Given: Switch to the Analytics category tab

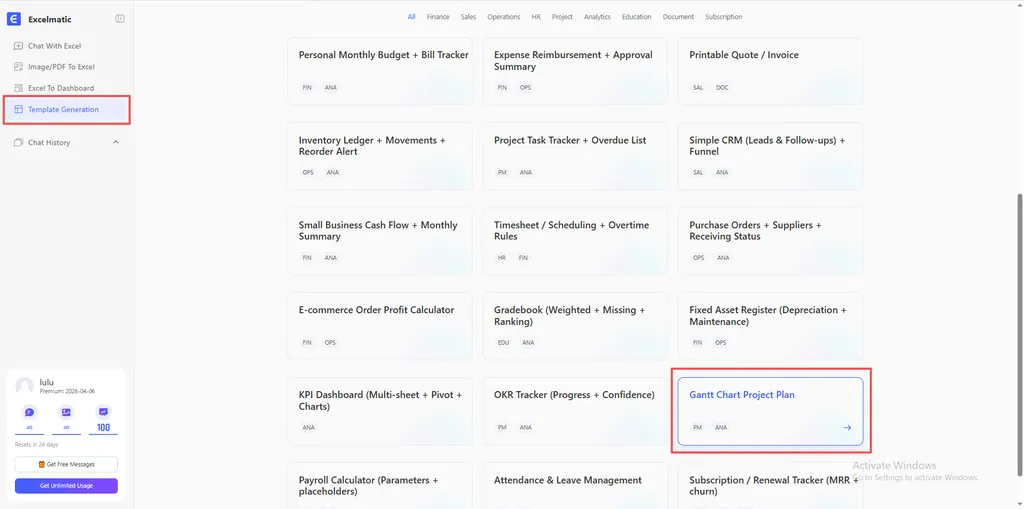Looking at the screenshot, I should 597,17.
